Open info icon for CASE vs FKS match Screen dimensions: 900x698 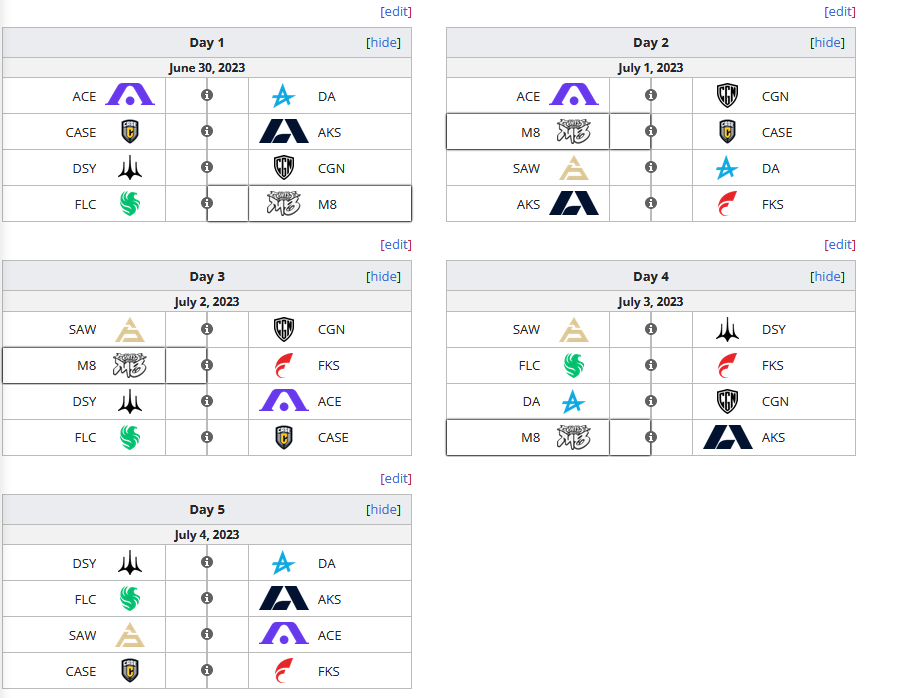tap(207, 671)
